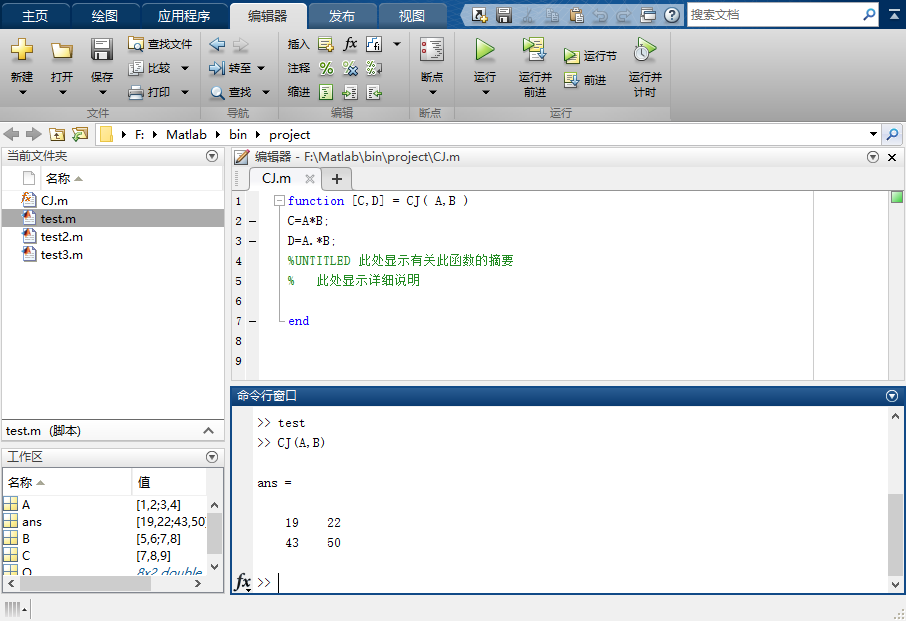Click the Advance button
The image size is (906, 621).
[x=585, y=80]
